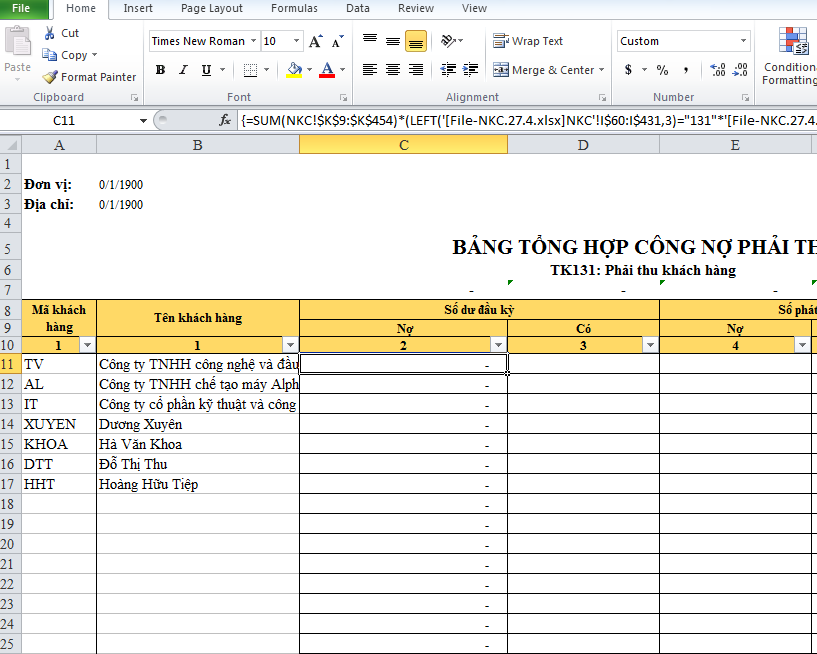Open the filter dropdown for Tên khách hàng
Viewport: 817px width, 654px height.
click(290, 345)
